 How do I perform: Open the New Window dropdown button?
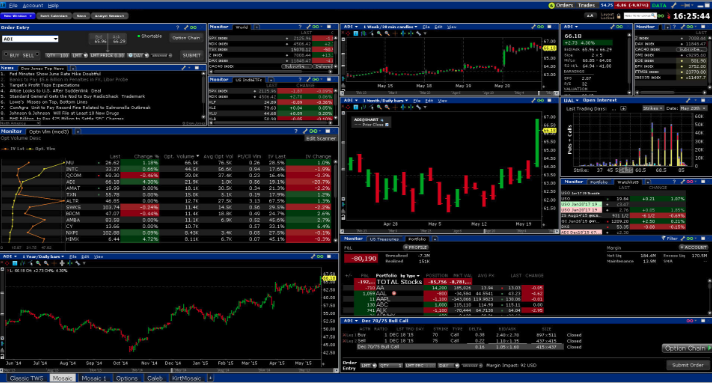tap(18, 16)
